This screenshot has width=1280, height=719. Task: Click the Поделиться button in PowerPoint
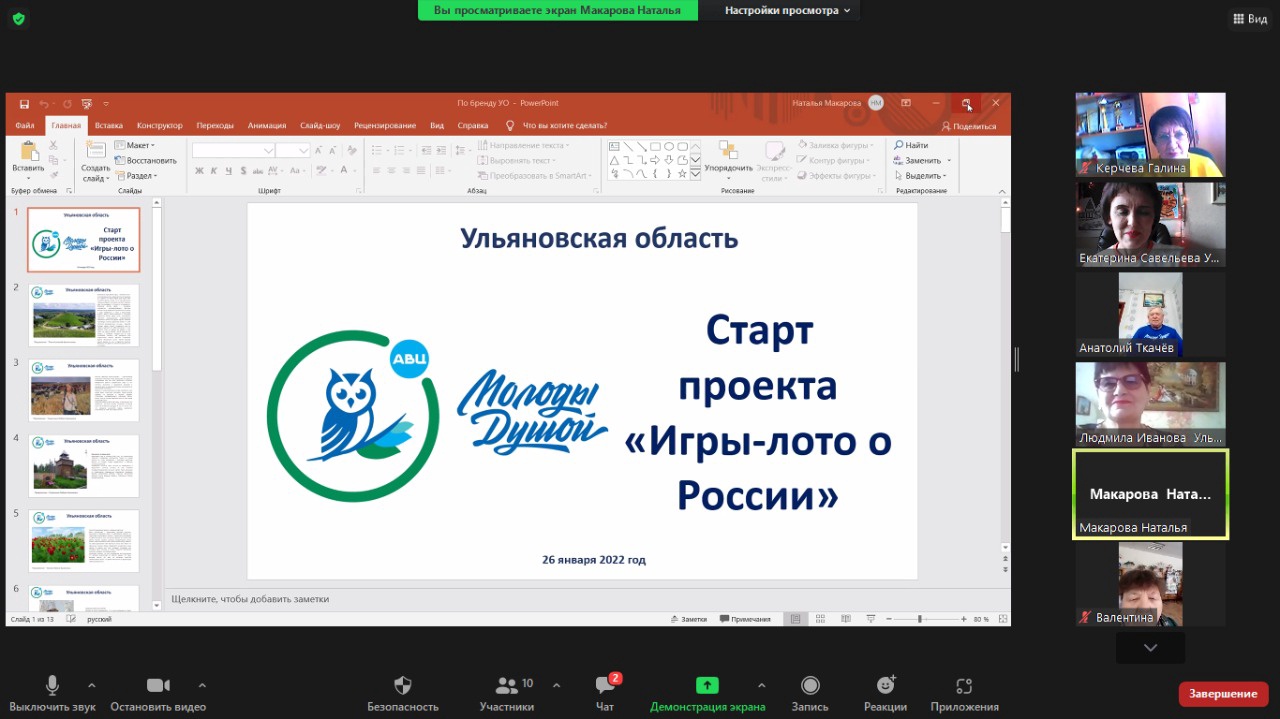click(x=969, y=126)
